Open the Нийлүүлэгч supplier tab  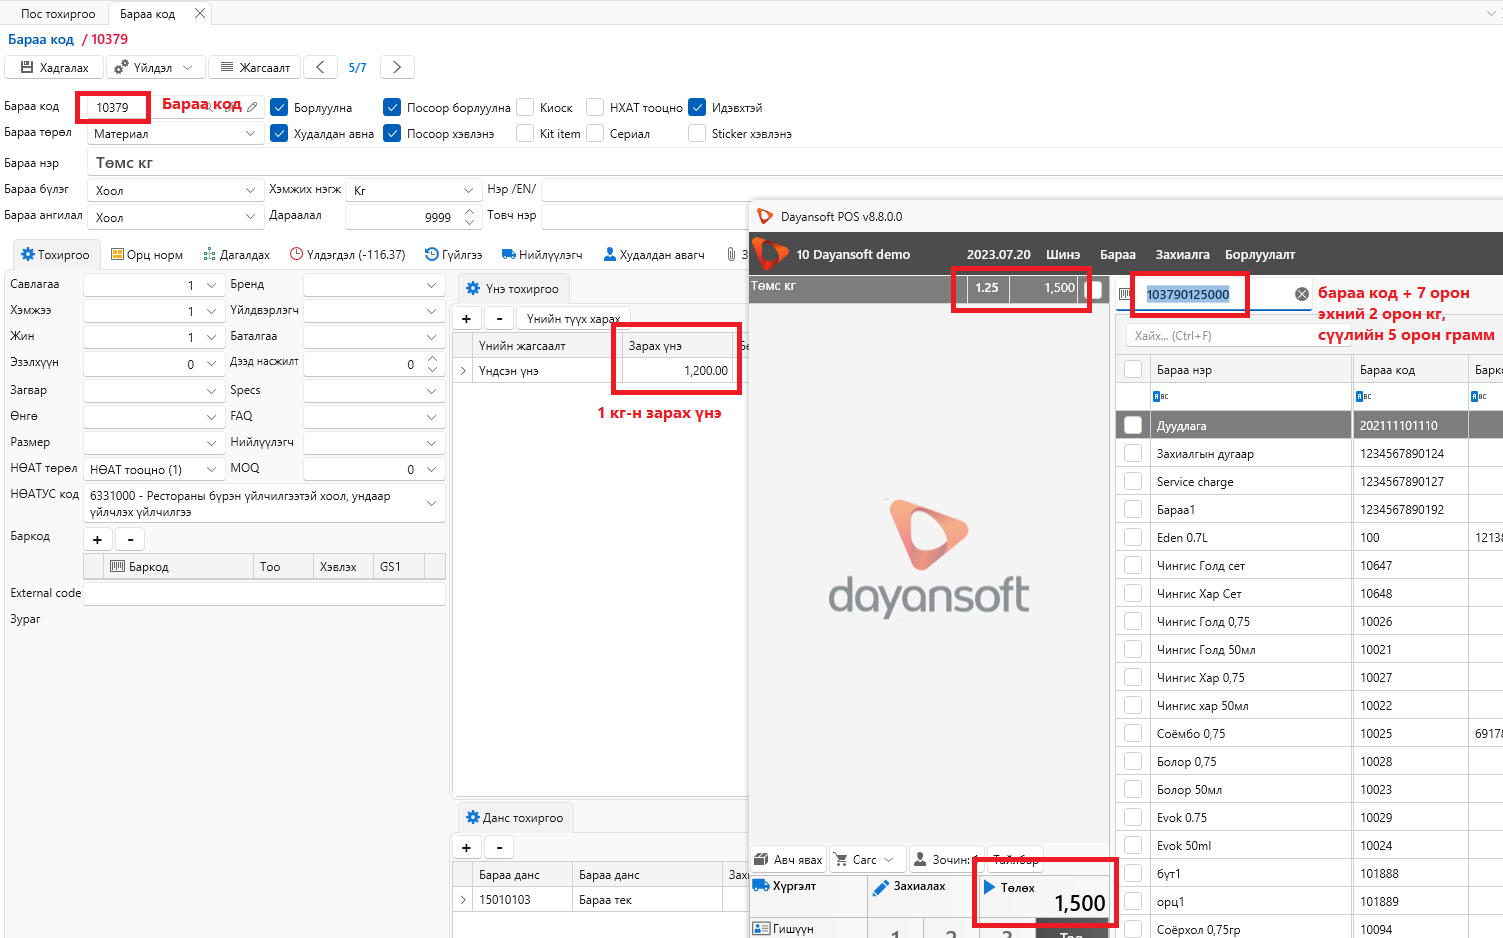[542, 254]
